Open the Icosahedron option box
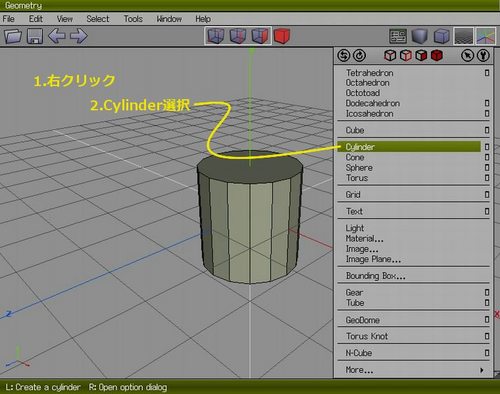The width and height of the screenshot is (500, 394). click(487, 114)
